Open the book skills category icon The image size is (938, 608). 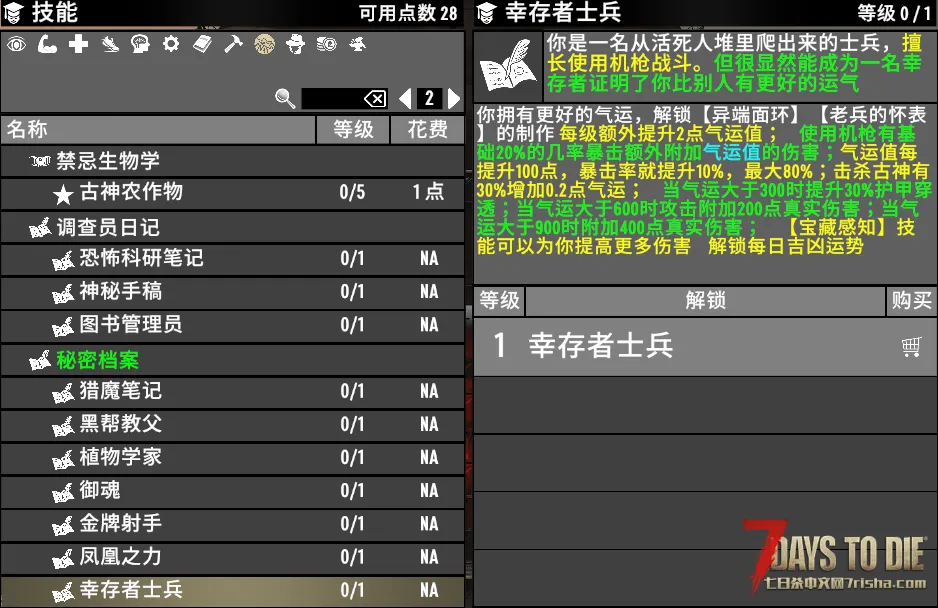[202, 44]
